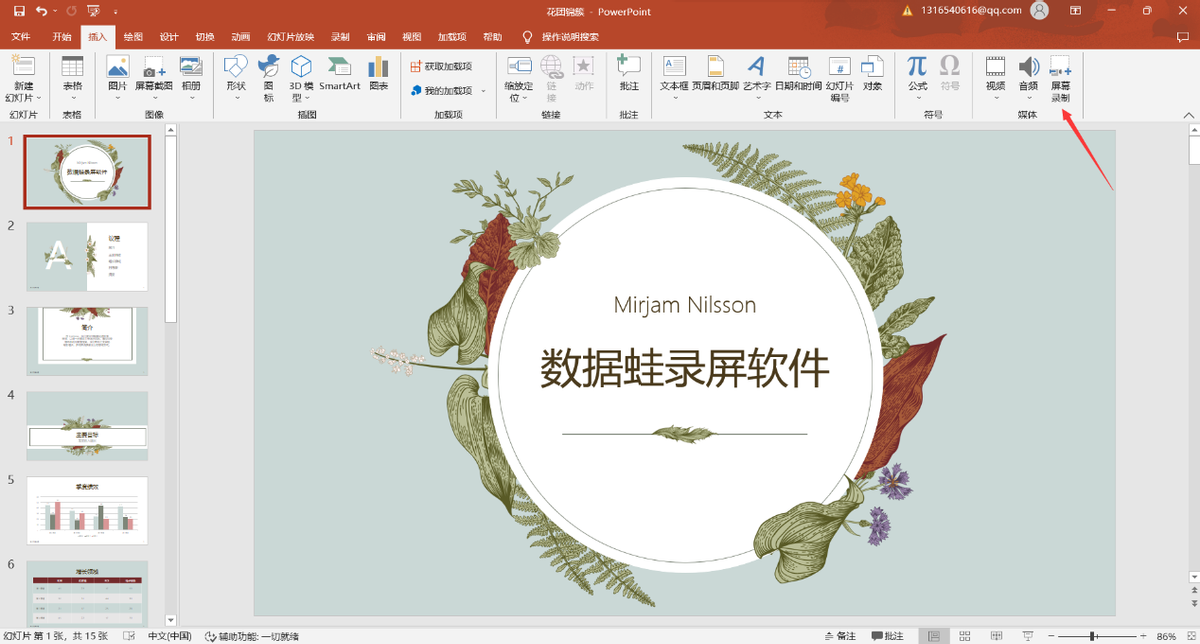The height and width of the screenshot is (644, 1200).
Task: Toggle 备注 notes pane in status bar
Action: click(838, 636)
